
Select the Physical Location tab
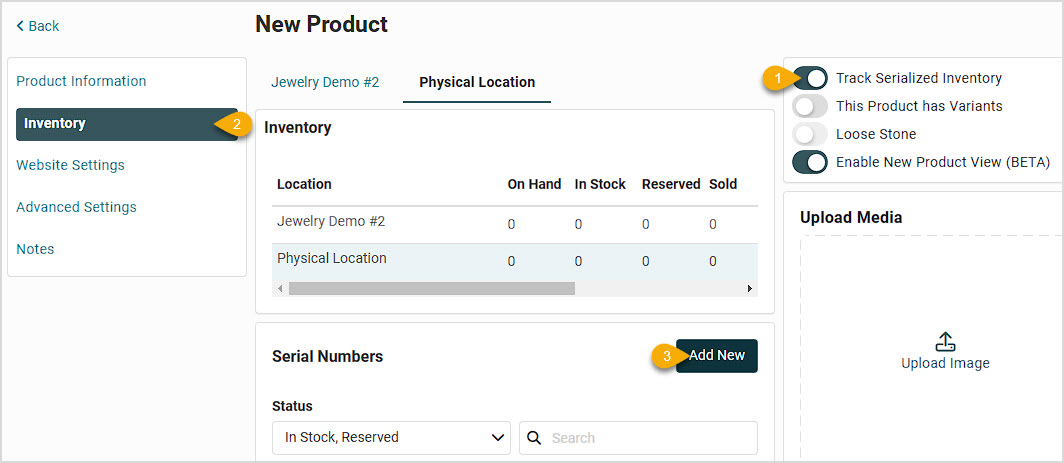click(477, 82)
